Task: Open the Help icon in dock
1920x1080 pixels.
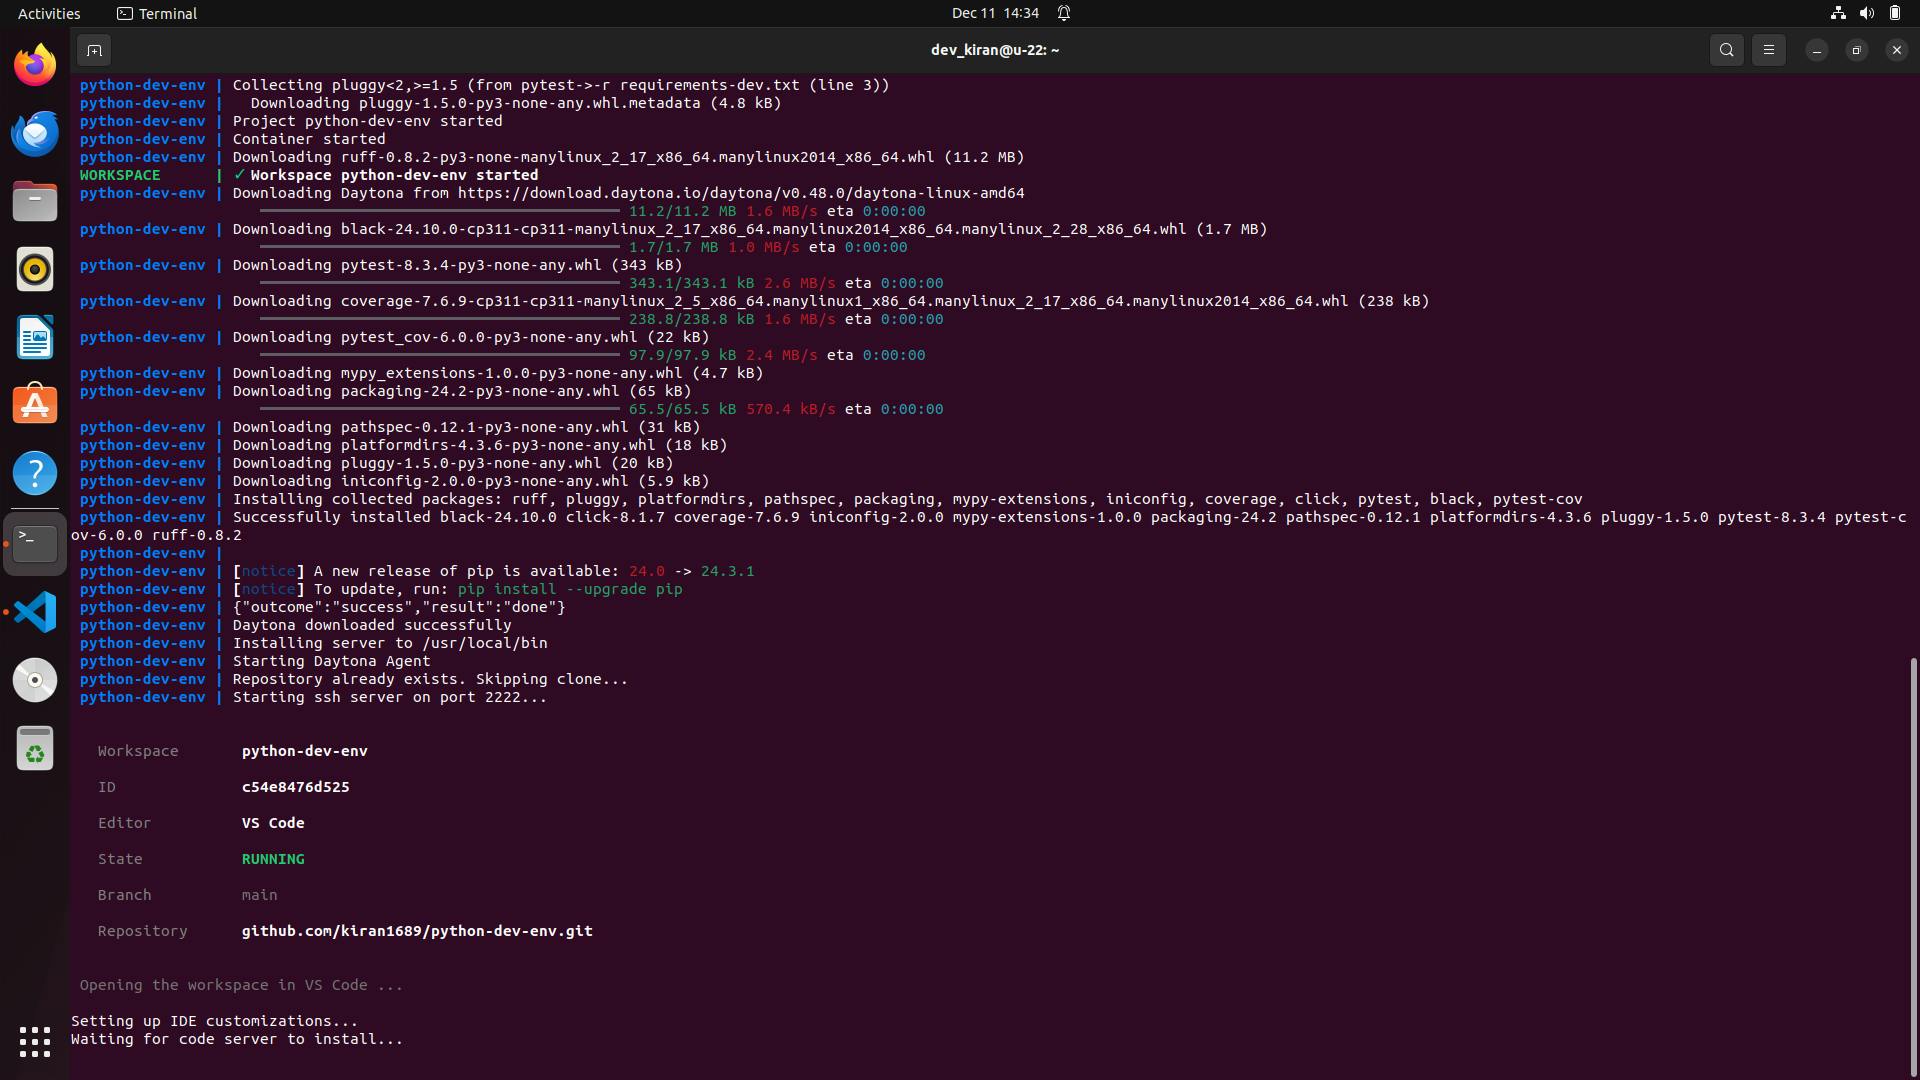Action: click(35, 473)
